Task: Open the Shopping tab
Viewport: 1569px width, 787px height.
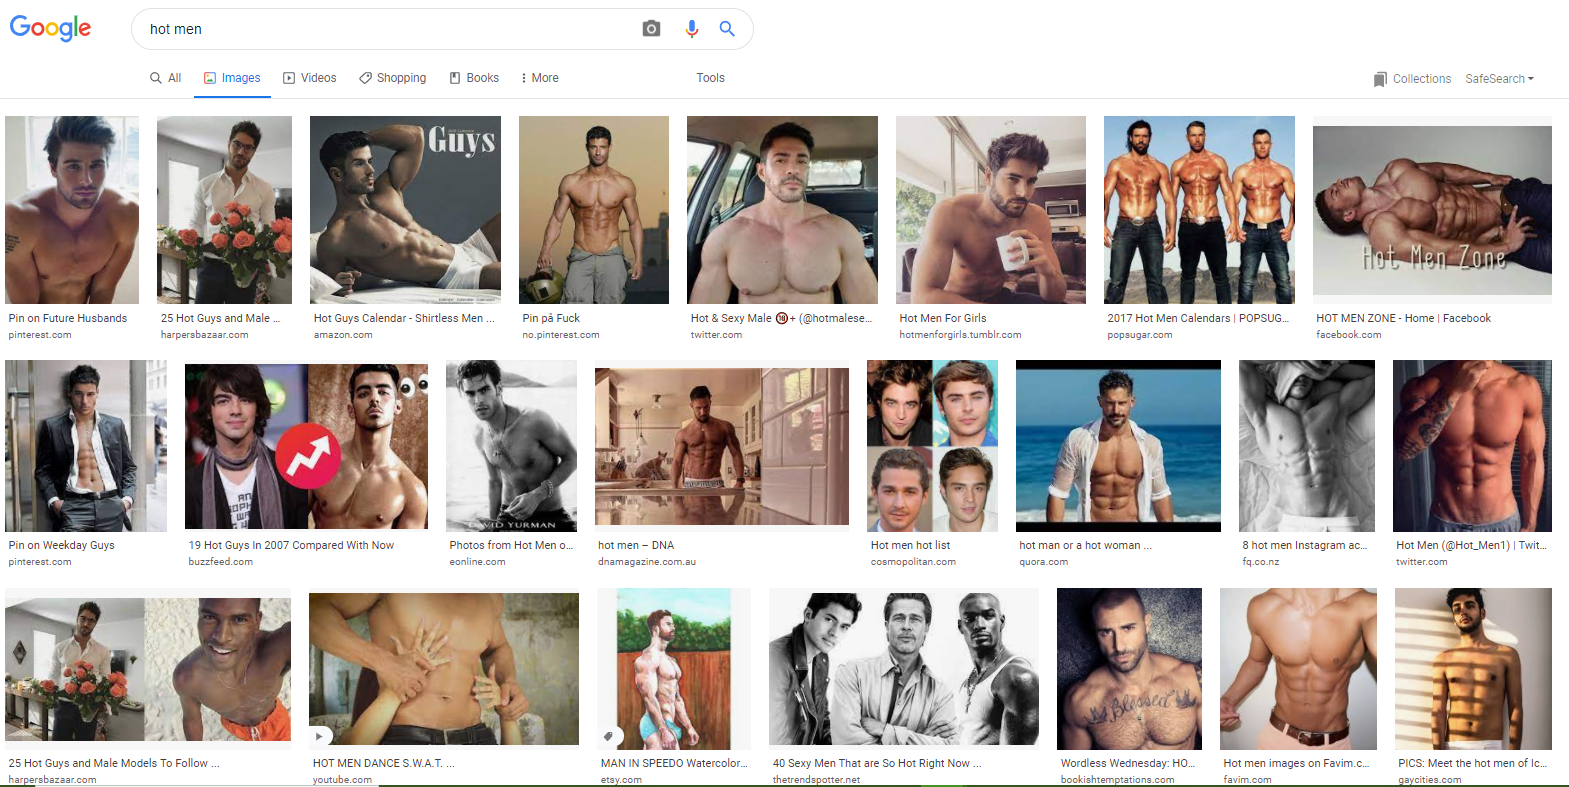Action: (392, 78)
